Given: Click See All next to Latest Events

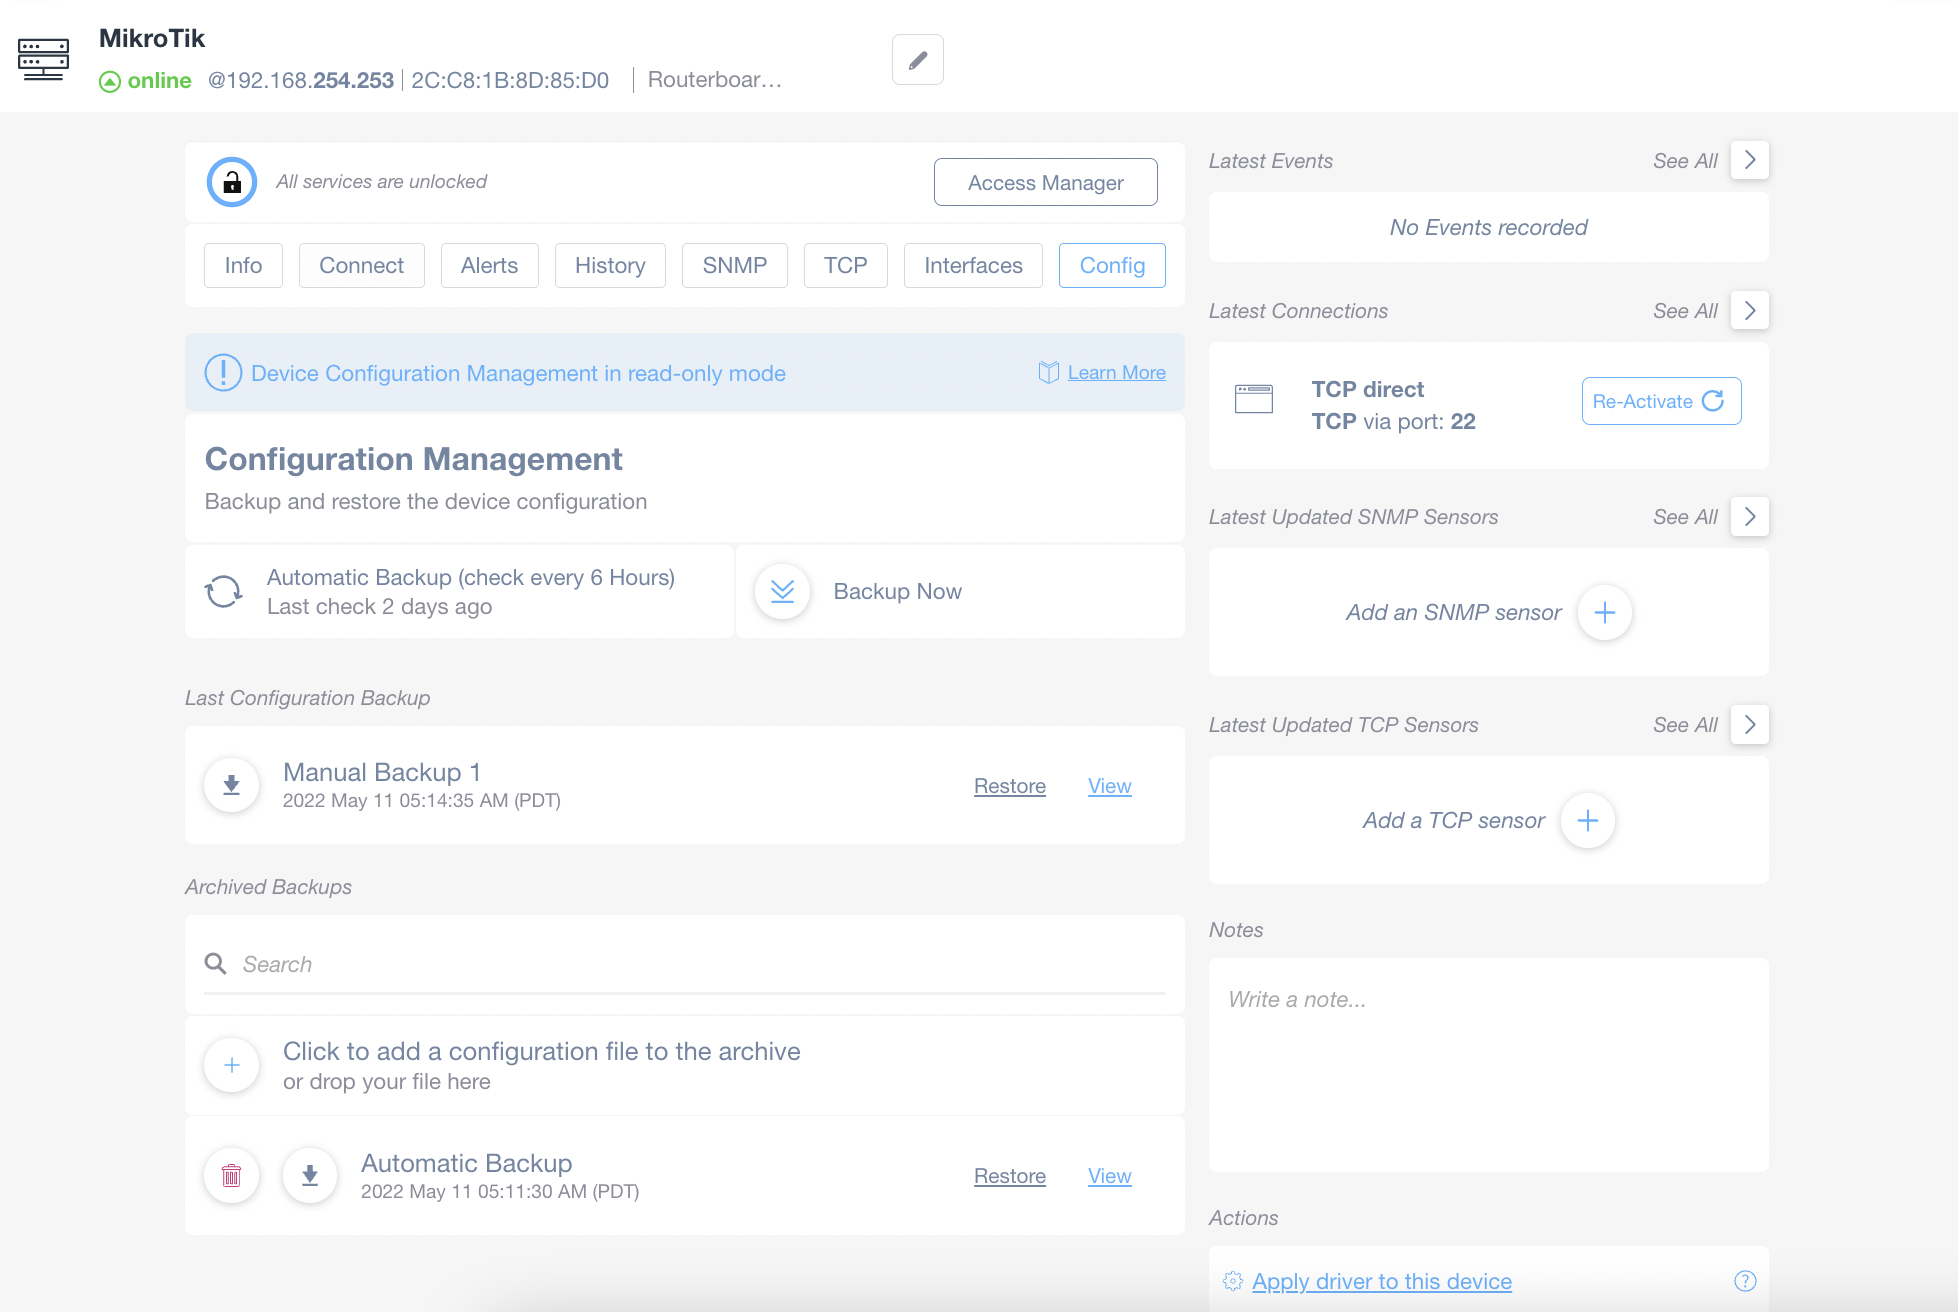Looking at the screenshot, I should pyautogui.click(x=1685, y=160).
